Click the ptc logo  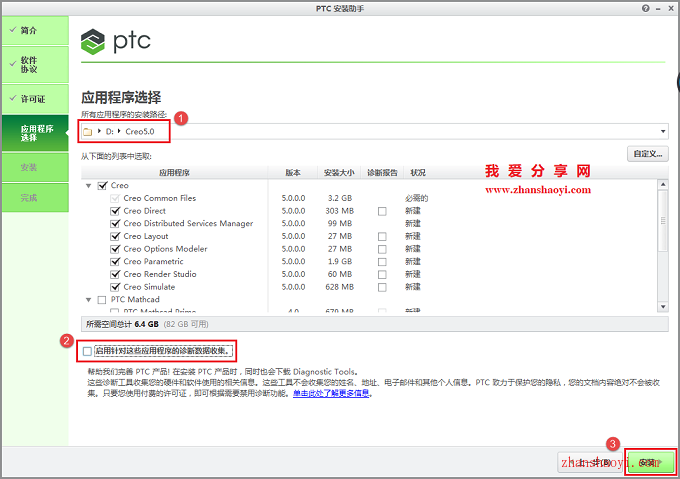[116, 42]
